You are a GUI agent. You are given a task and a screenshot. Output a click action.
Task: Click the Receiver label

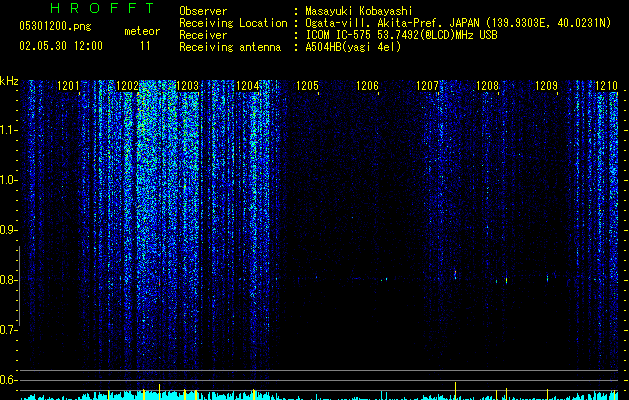(203, 35)
